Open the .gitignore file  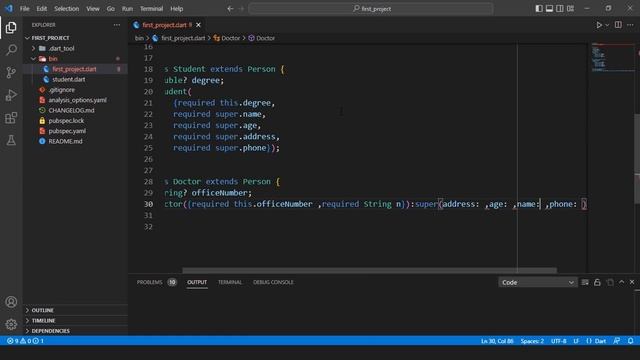click(76, 90)
